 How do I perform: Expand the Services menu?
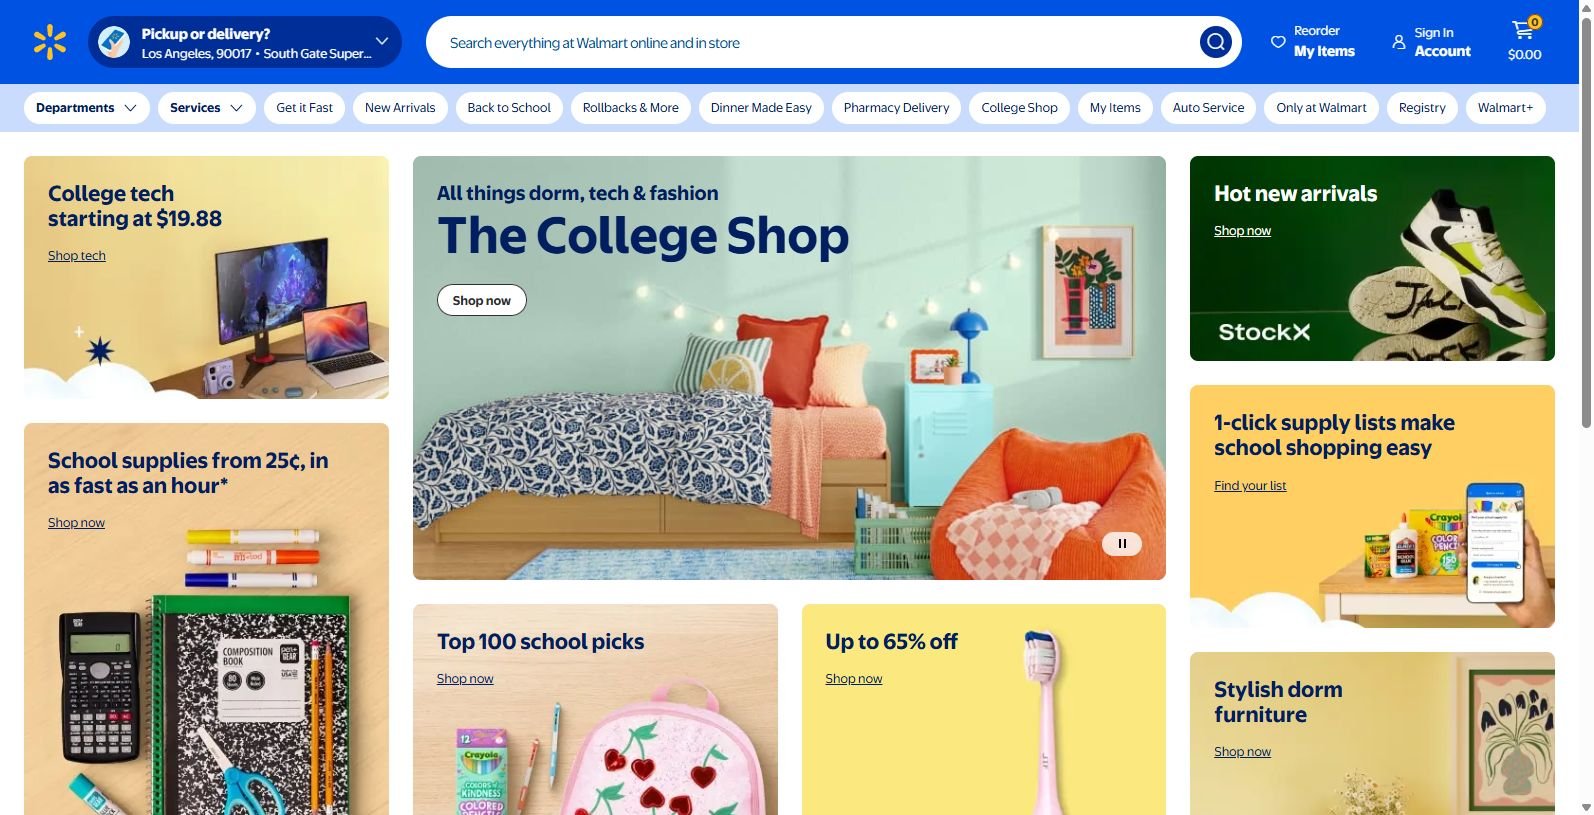206,108
